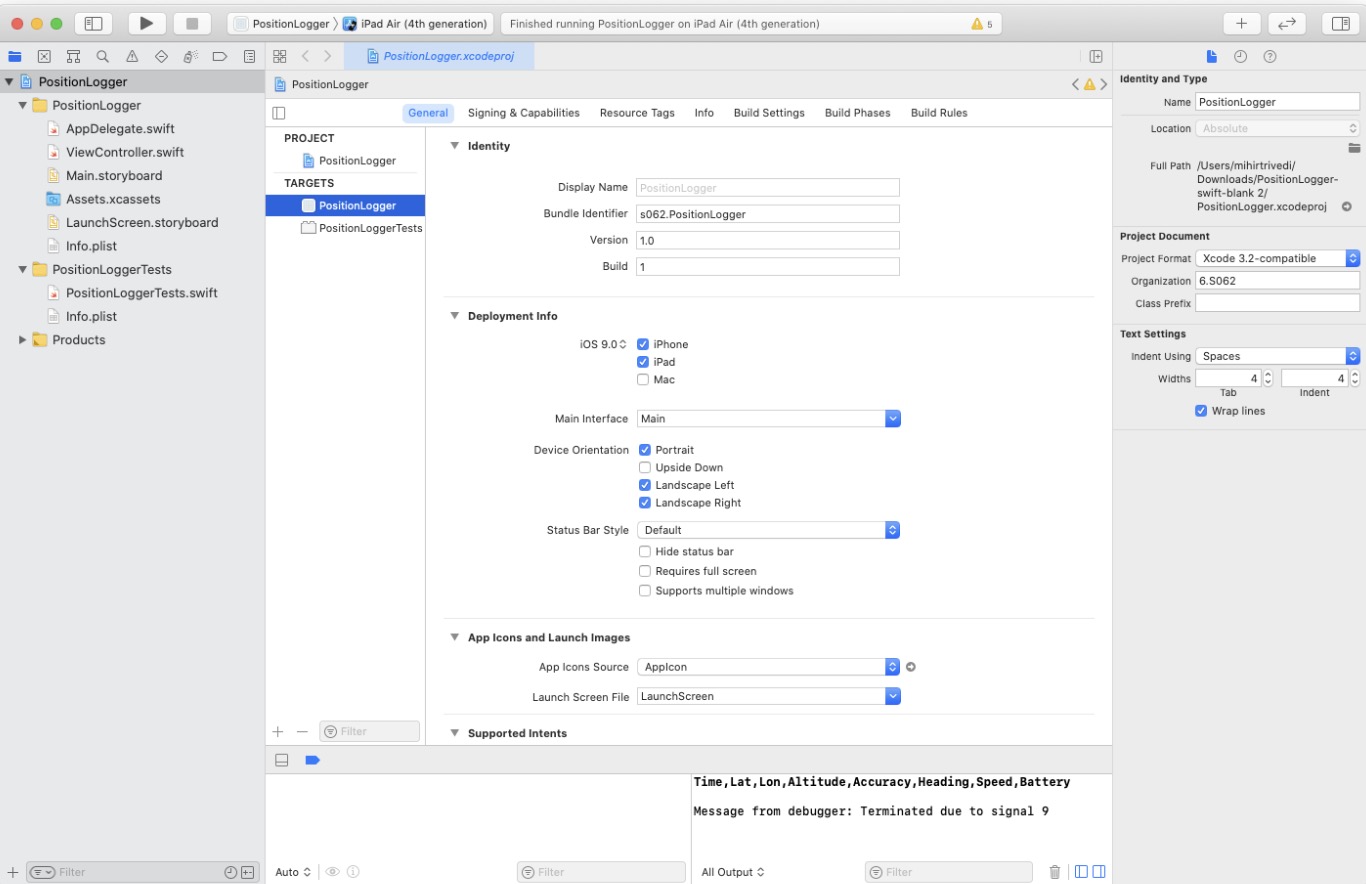The width and height of the screenshot is (1366, 884).
Task: Expand the Products folder in navigator
Action: pos(23,340)
